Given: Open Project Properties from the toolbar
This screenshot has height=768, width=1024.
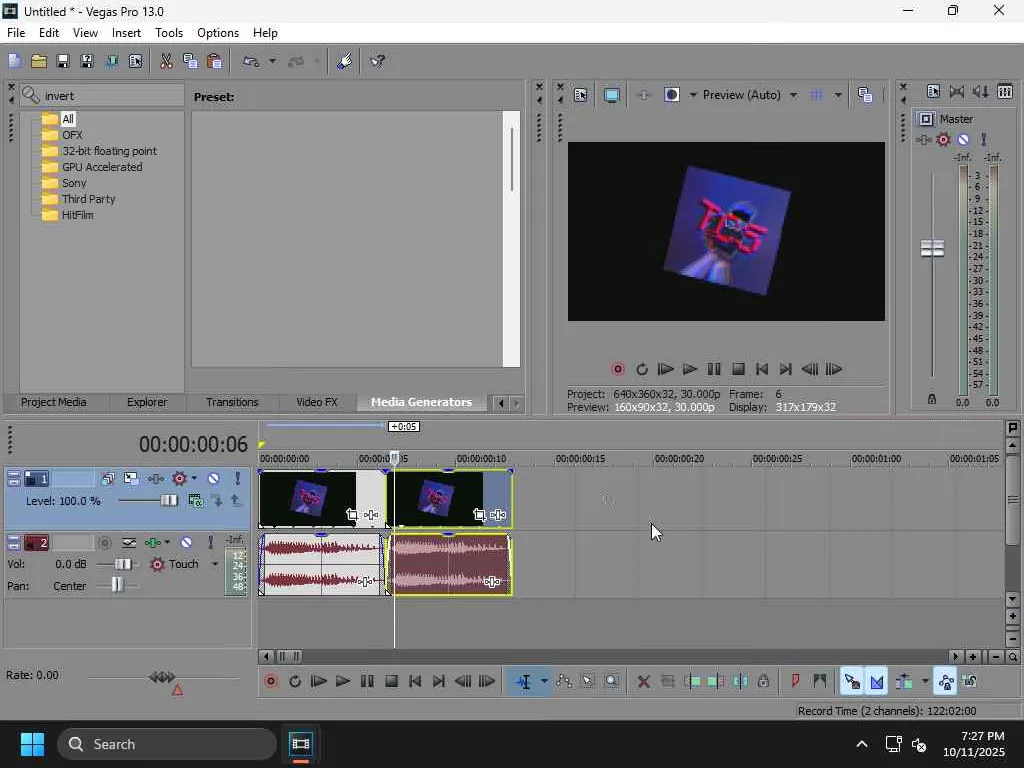Looking at the screenshot, I should point(135,61).
